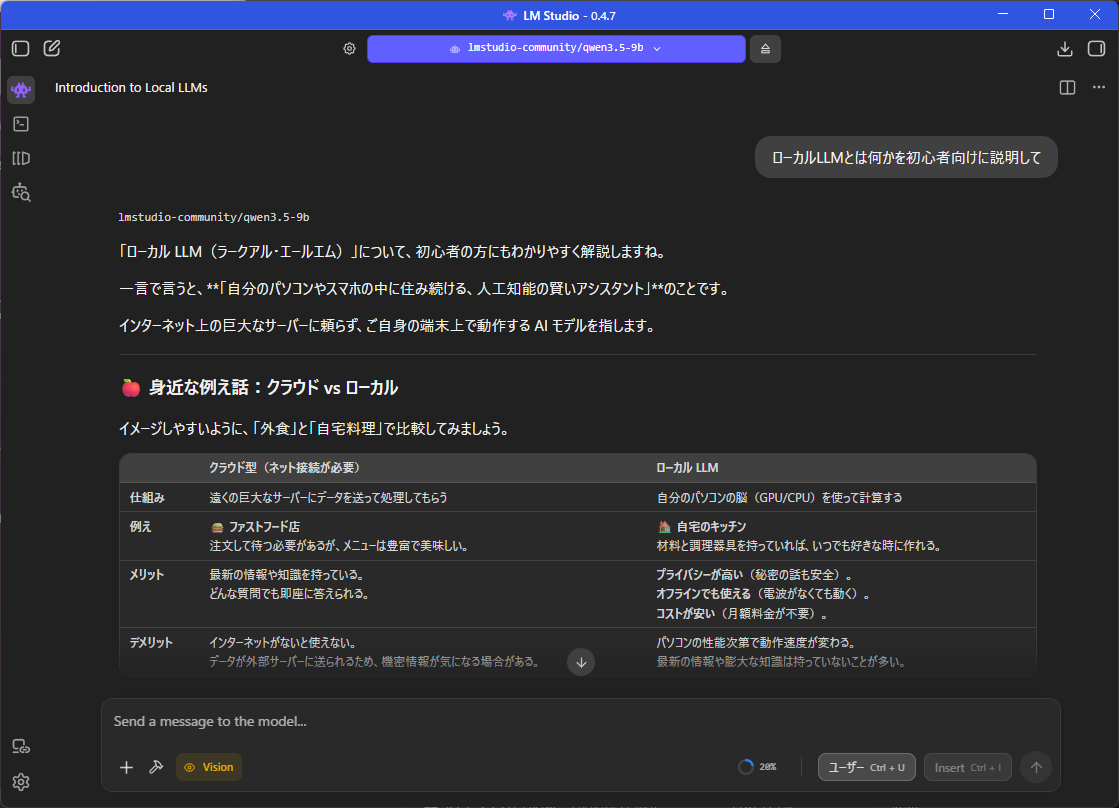Toggle the right sidebar panel icon

1096,49
